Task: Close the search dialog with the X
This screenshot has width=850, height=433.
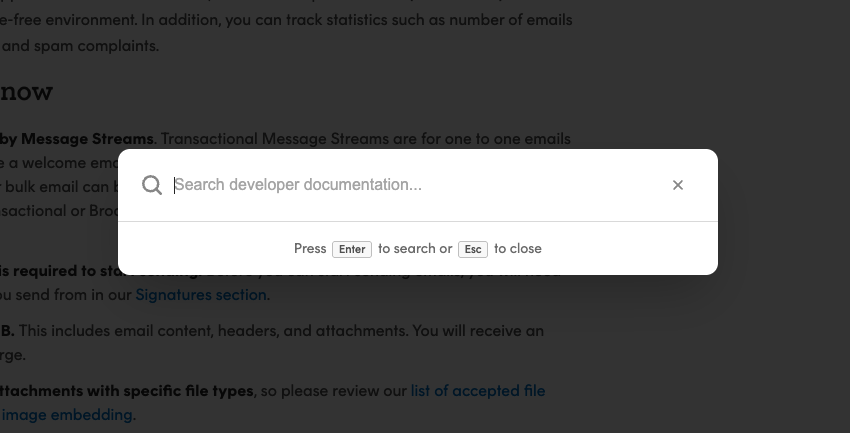Action: point(678,185)
